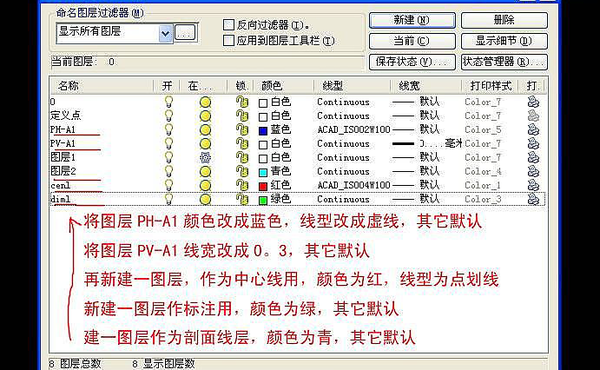The height and width of the screenshot is (370, 600).
Task: Toggle plot printer icon for layer PV-A1
Action: [x=533, y=143]
